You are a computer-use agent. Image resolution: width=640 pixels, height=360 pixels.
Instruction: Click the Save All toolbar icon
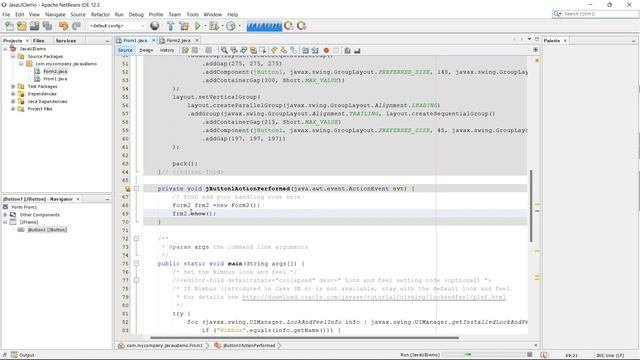(47, 26)
